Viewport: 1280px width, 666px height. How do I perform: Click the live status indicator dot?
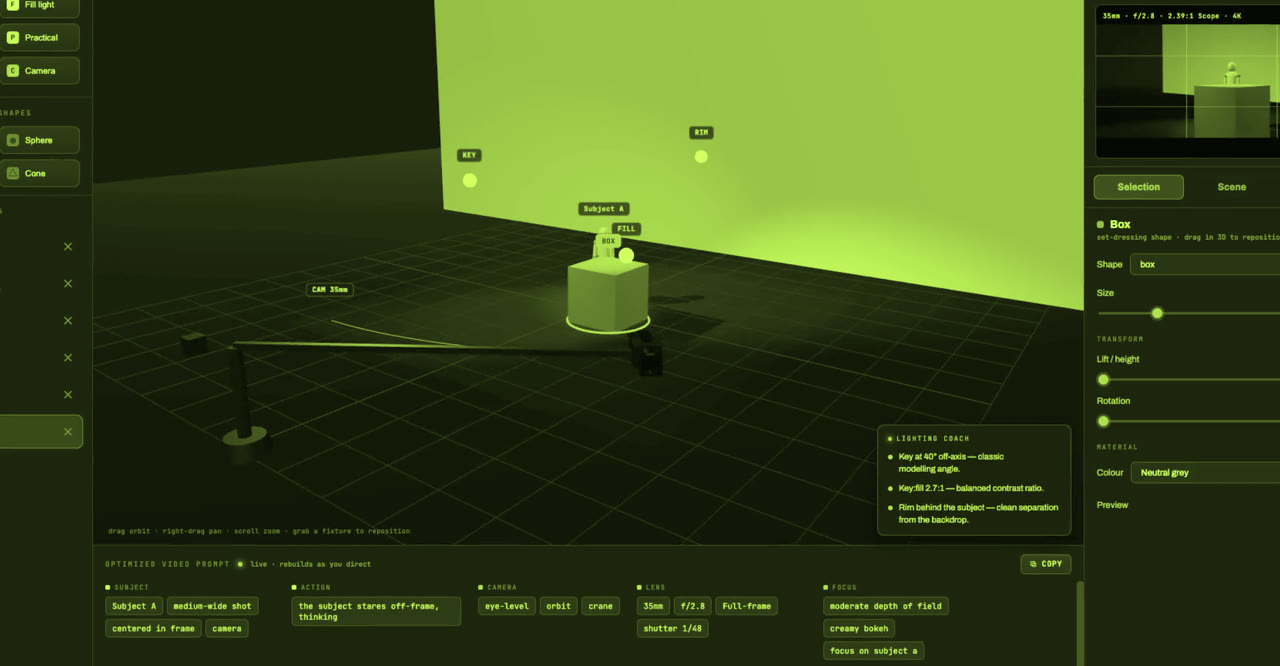[240, 564]
